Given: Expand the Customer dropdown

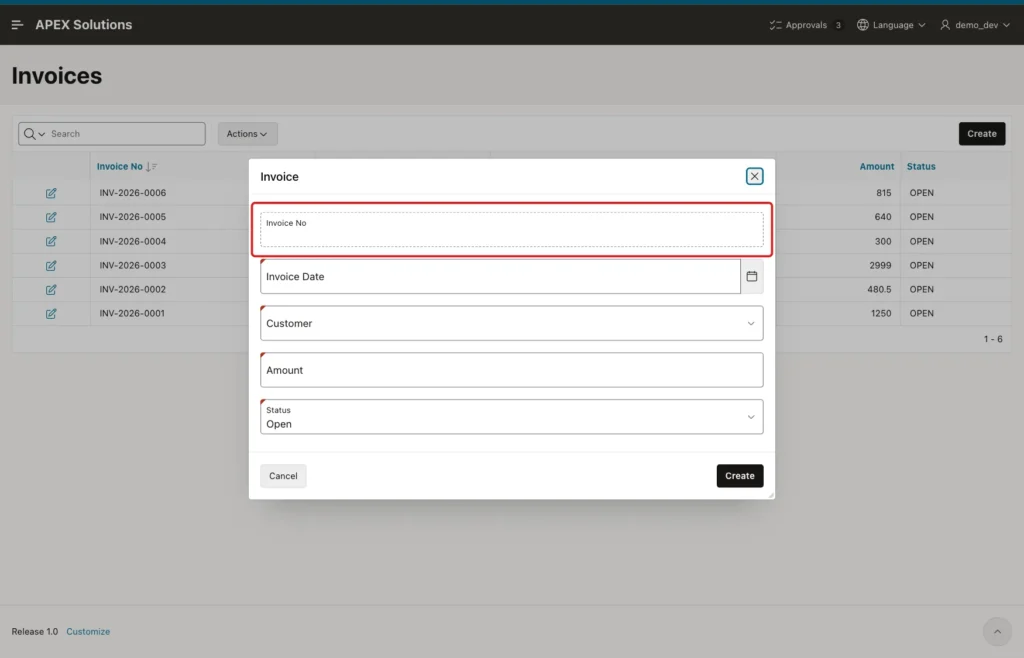Looking at the screenshot, I should pos(511,323).
